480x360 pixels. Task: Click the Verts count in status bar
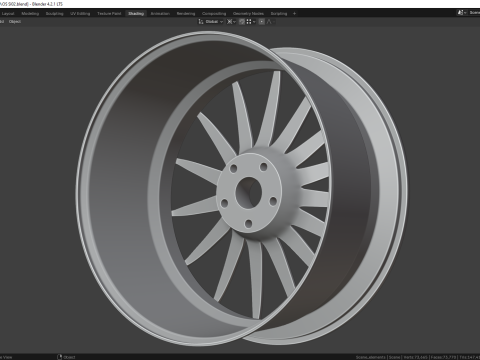point(415,357)
